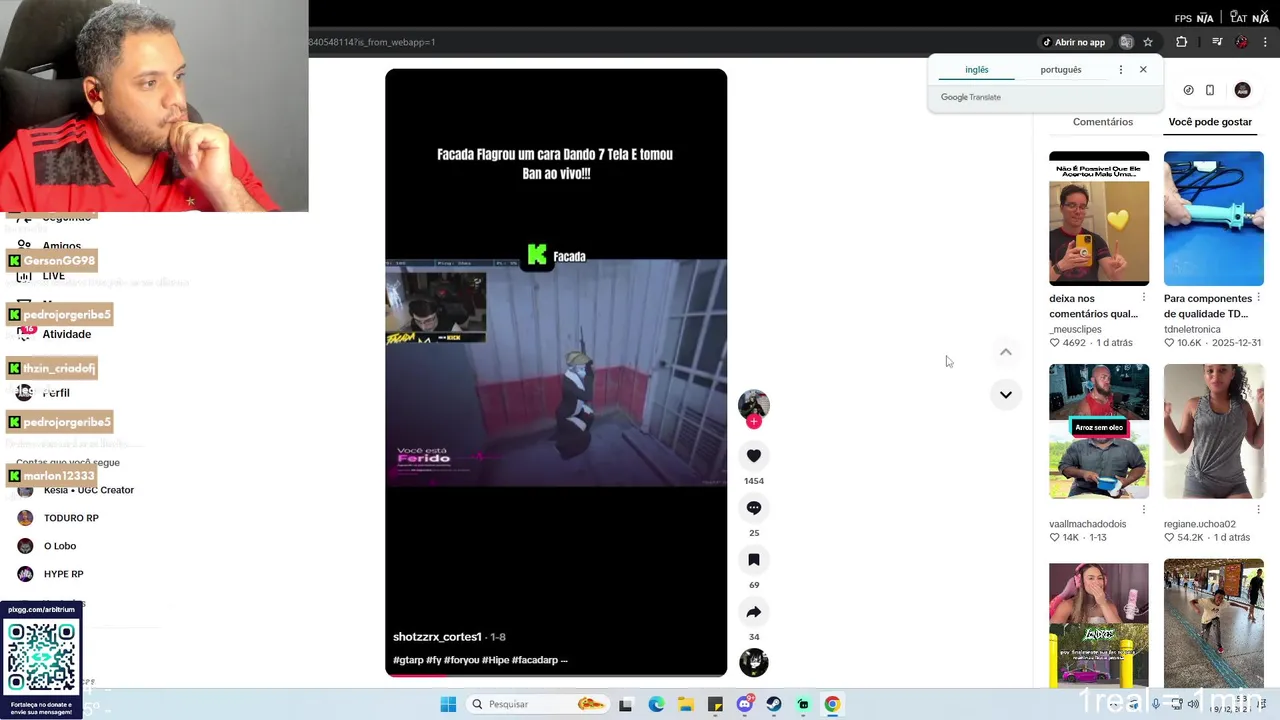Screen dimensions: 1280x720
Task: Open the media controls icon in Chrome toolbar
Action: (x=1217, y=42)
